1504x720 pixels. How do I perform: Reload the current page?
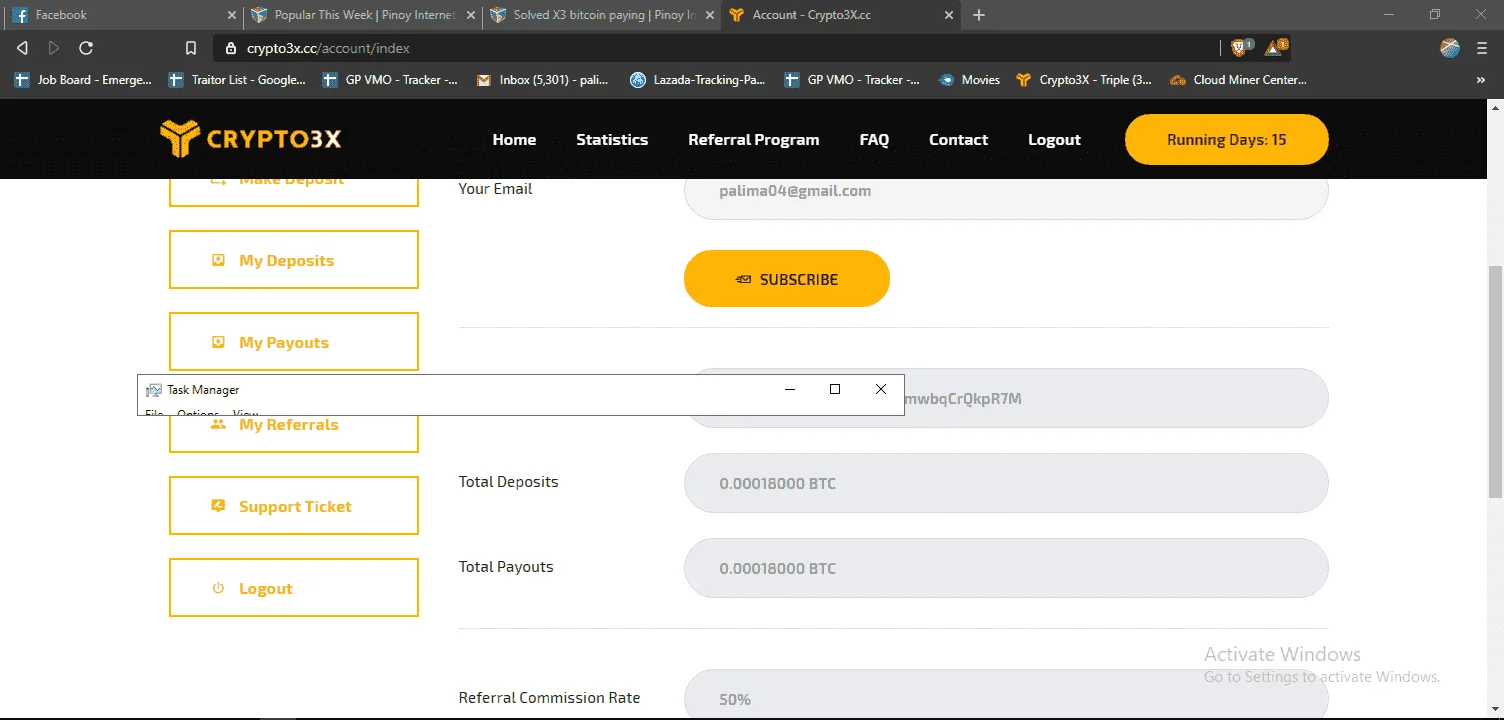86,48
